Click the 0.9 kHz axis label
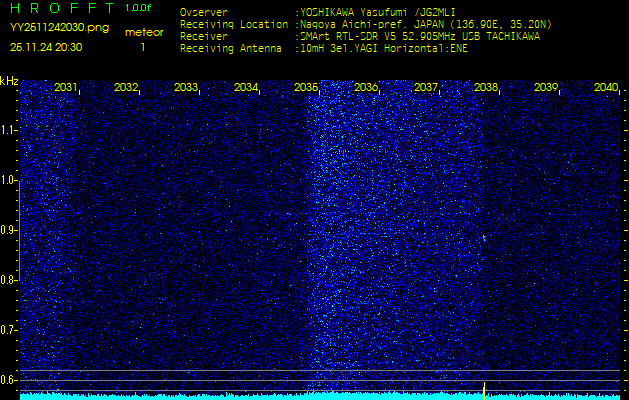Image resolution: width=629 pixels, height=400 pixels. 8,231
